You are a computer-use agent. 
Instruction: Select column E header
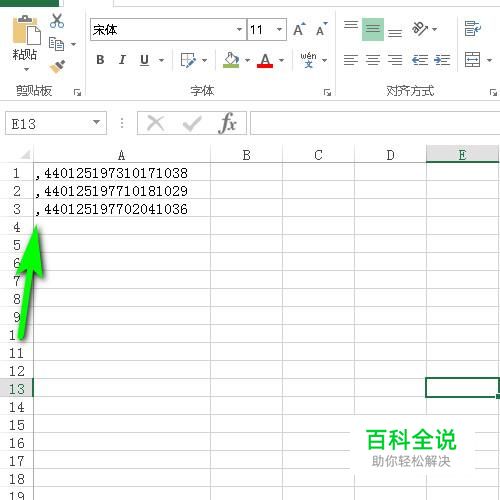[462, 155]
